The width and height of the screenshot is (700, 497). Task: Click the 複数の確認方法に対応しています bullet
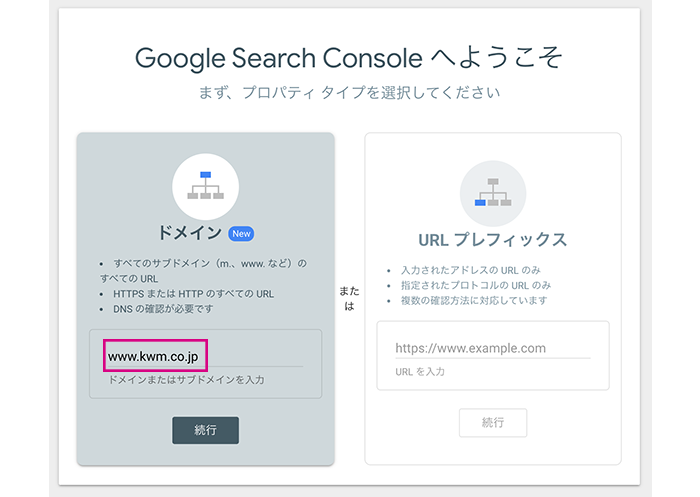pos(474,301)
